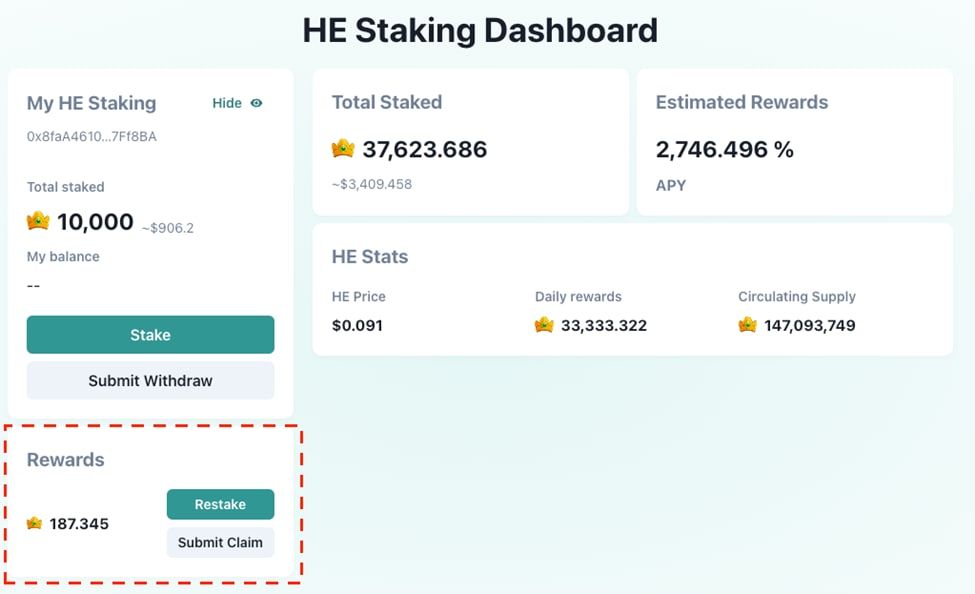The width and height of the screenshot is (975, 594).
Task: Click the crown icon next to 37,623.686
Action: click(343, 149)
